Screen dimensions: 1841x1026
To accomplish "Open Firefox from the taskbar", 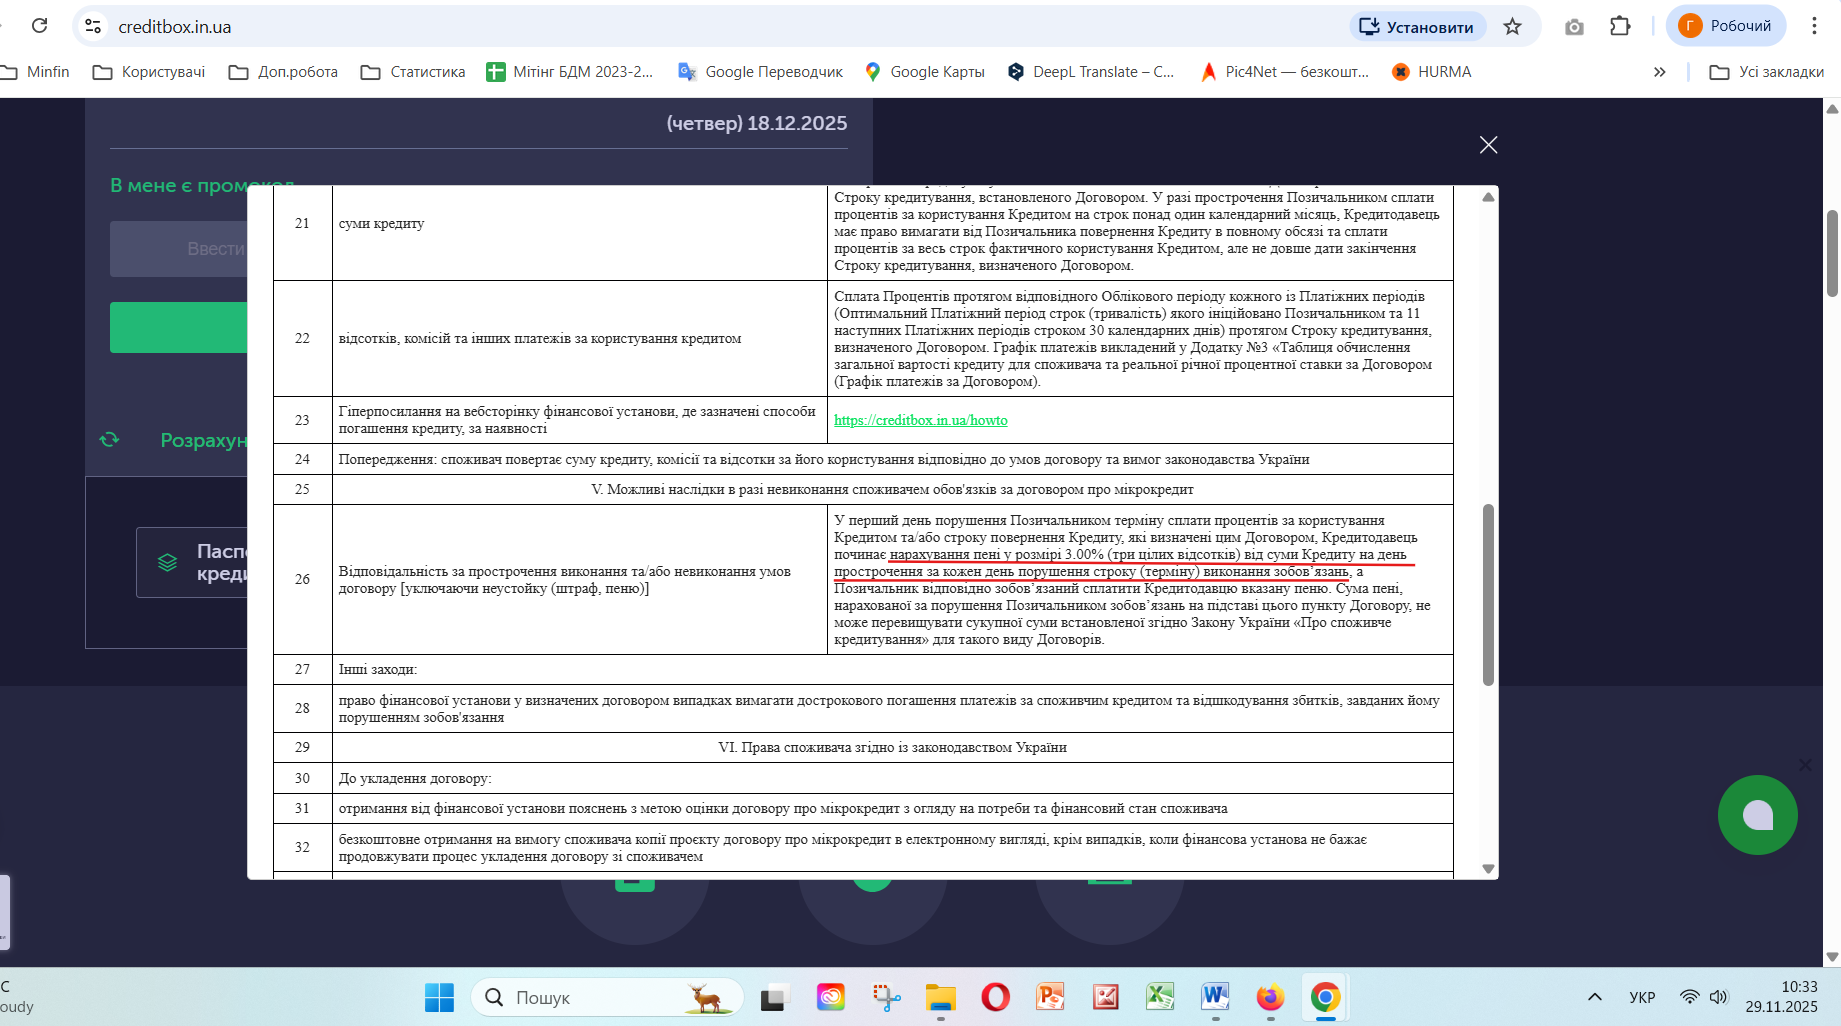I will click(1270, 997).
